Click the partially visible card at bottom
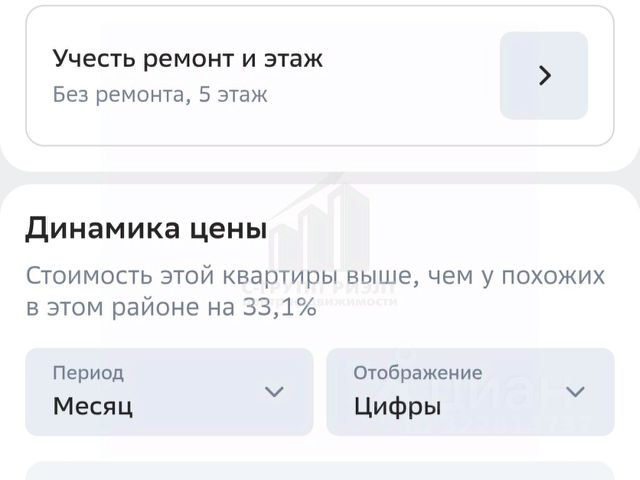 (x=320, y=471)
